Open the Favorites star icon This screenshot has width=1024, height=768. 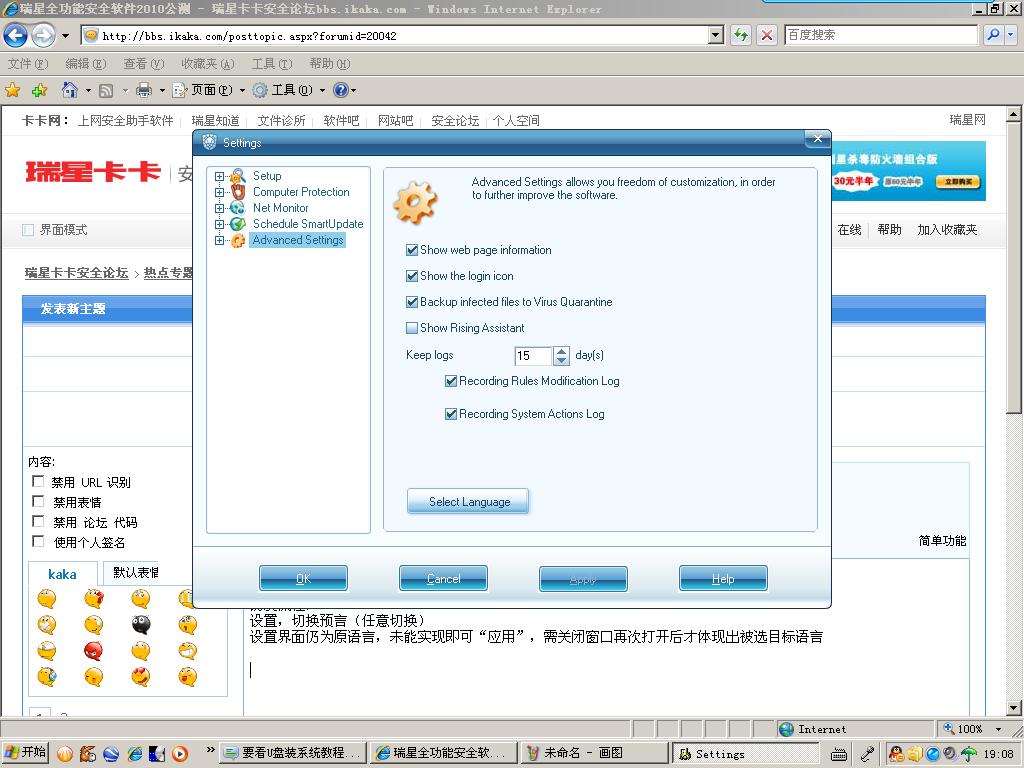pyautogui.click(x=12, y=90)
